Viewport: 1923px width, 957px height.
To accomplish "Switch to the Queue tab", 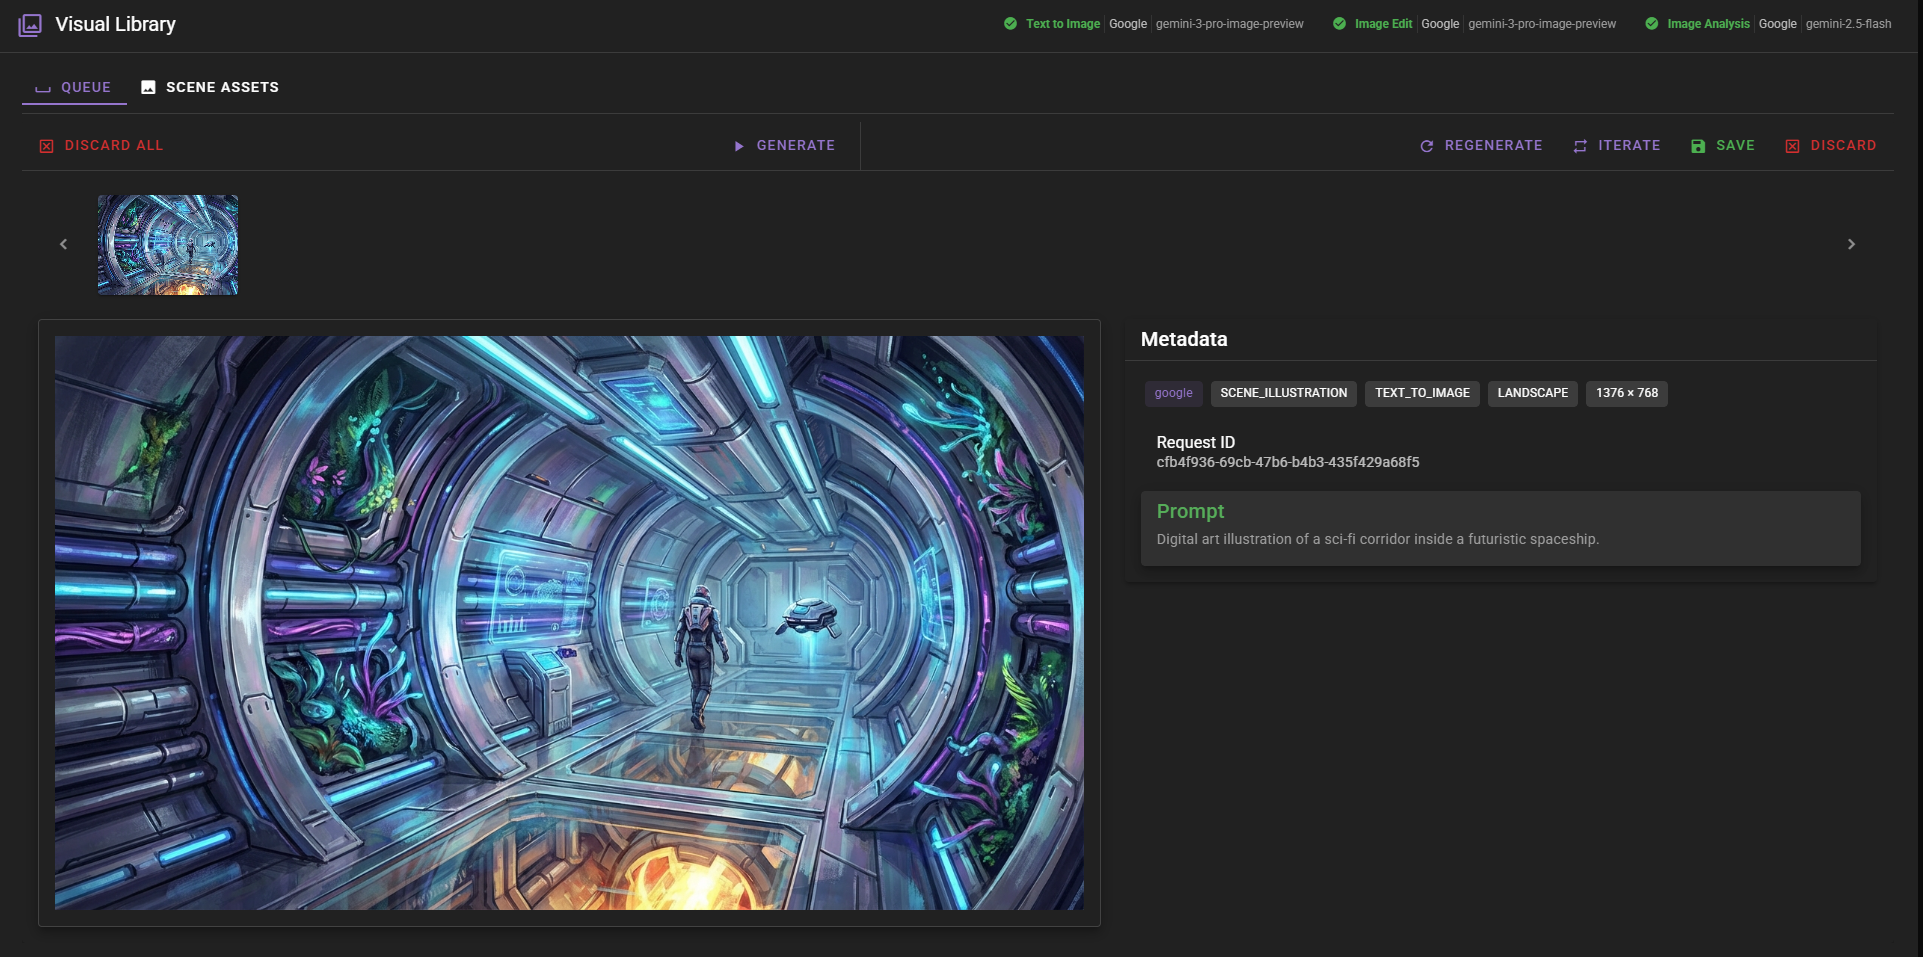I will 74,86.
